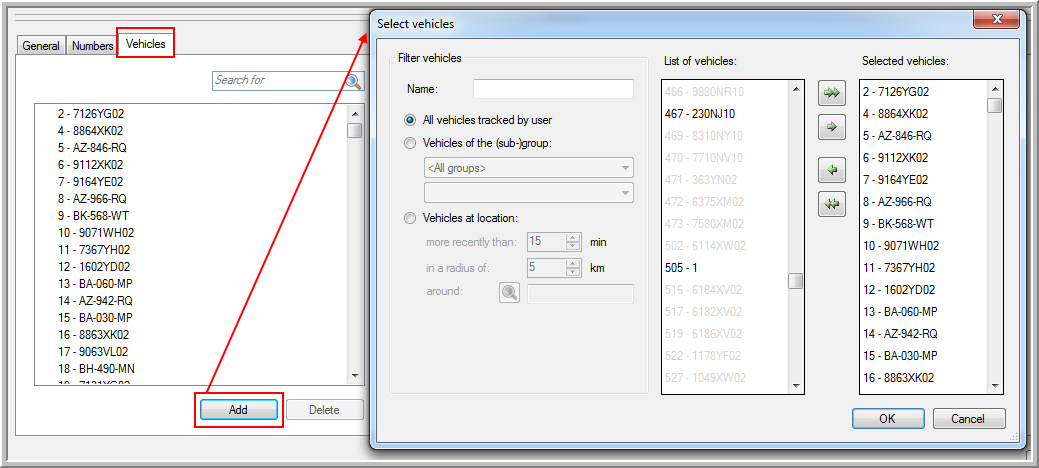Click the radius km spinner arrows

(573, 267)
